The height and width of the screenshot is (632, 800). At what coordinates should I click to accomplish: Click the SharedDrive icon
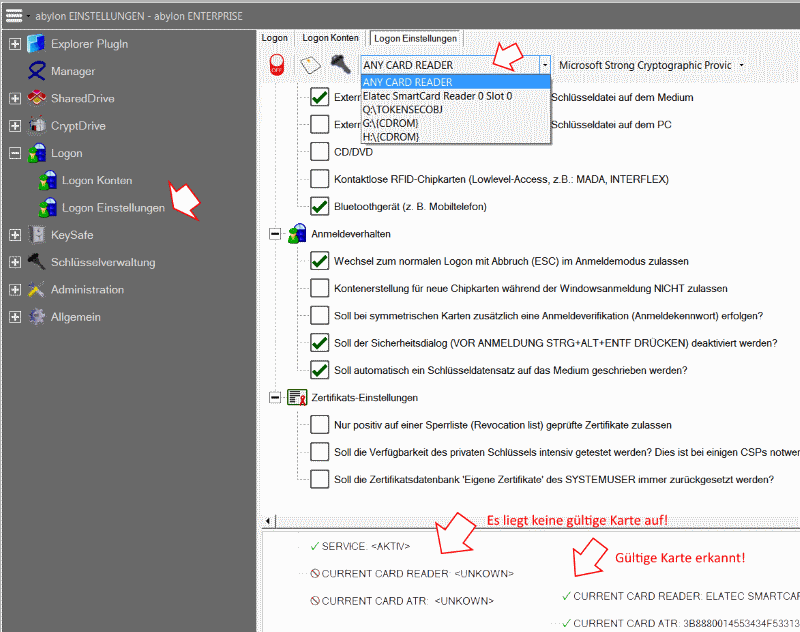(36, 98)
